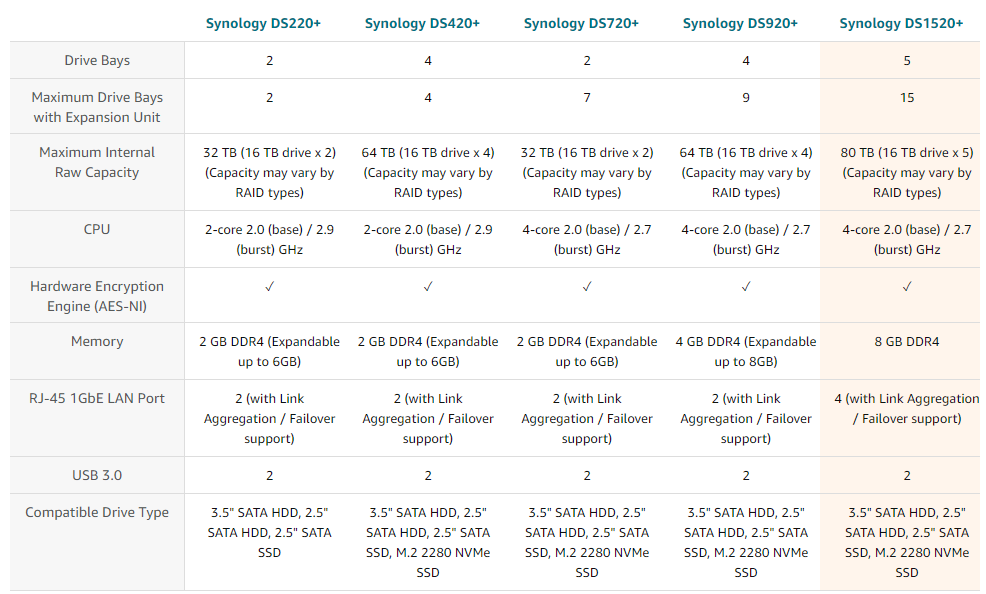Screen dimensions: 986x594
Task: Click the DS220+ encryption checkmark icon
Action: 270,287
